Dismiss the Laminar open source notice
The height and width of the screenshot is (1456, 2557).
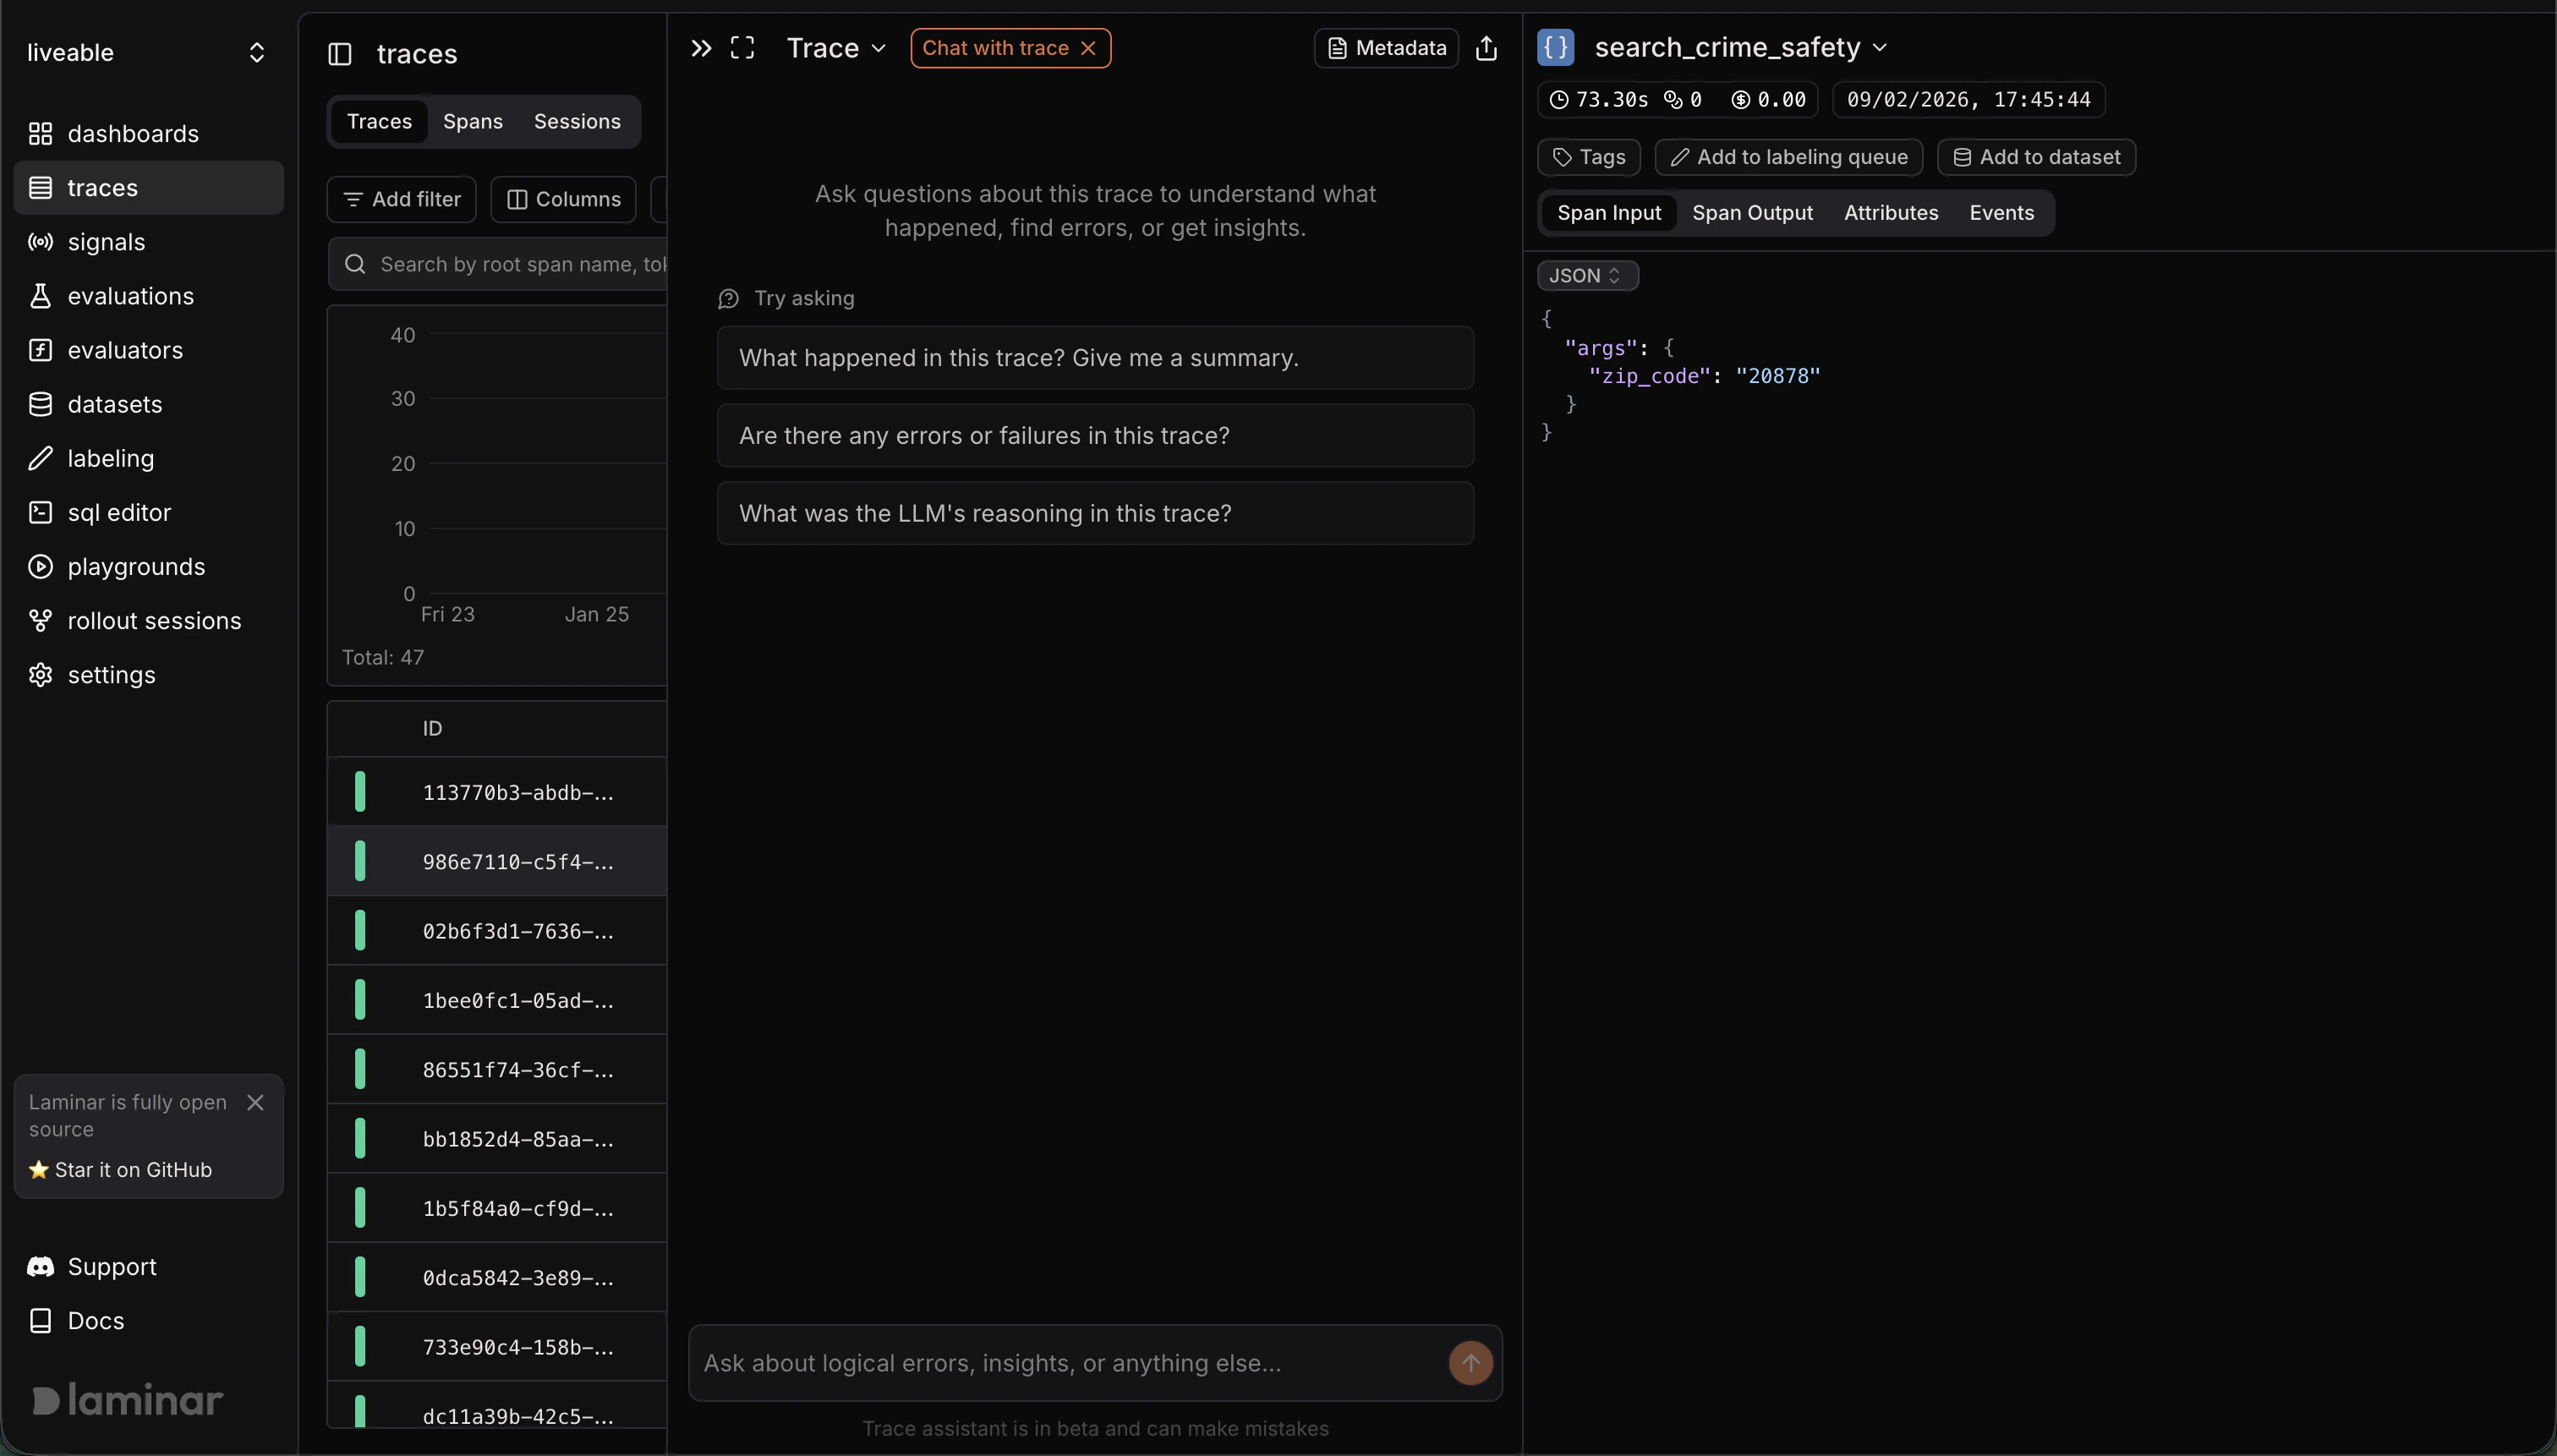point(255,1102)
